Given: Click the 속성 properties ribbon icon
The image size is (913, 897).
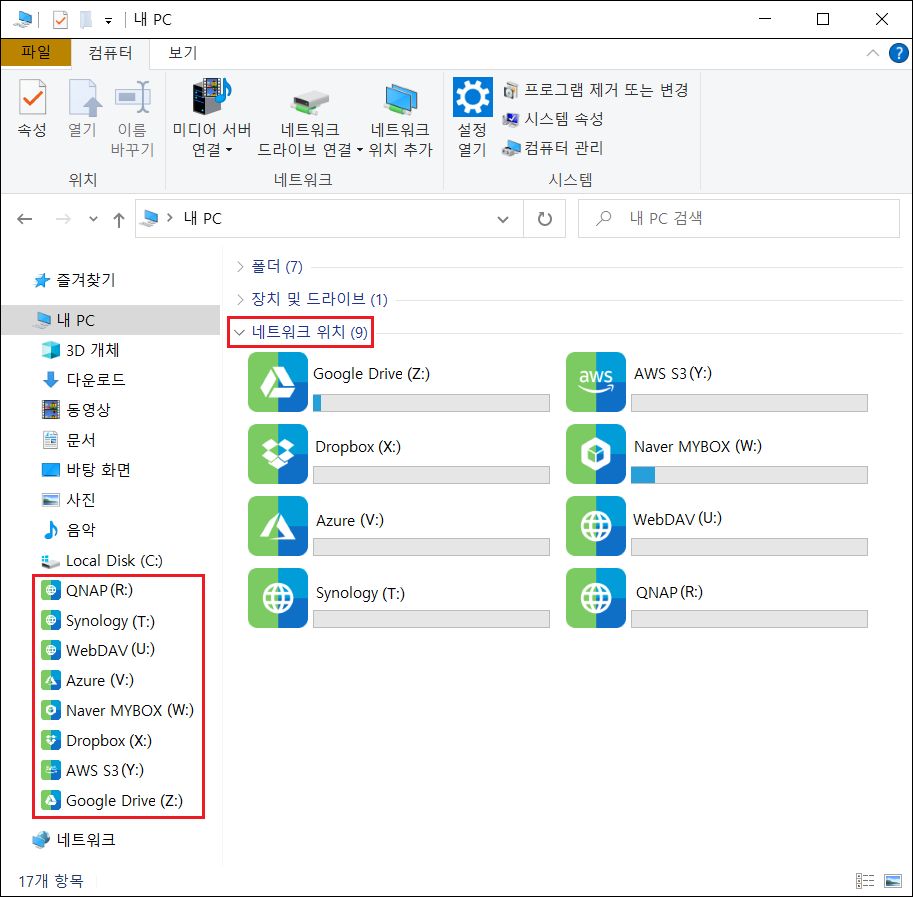Looking at the screenshot, I should [x=33, y=98].
